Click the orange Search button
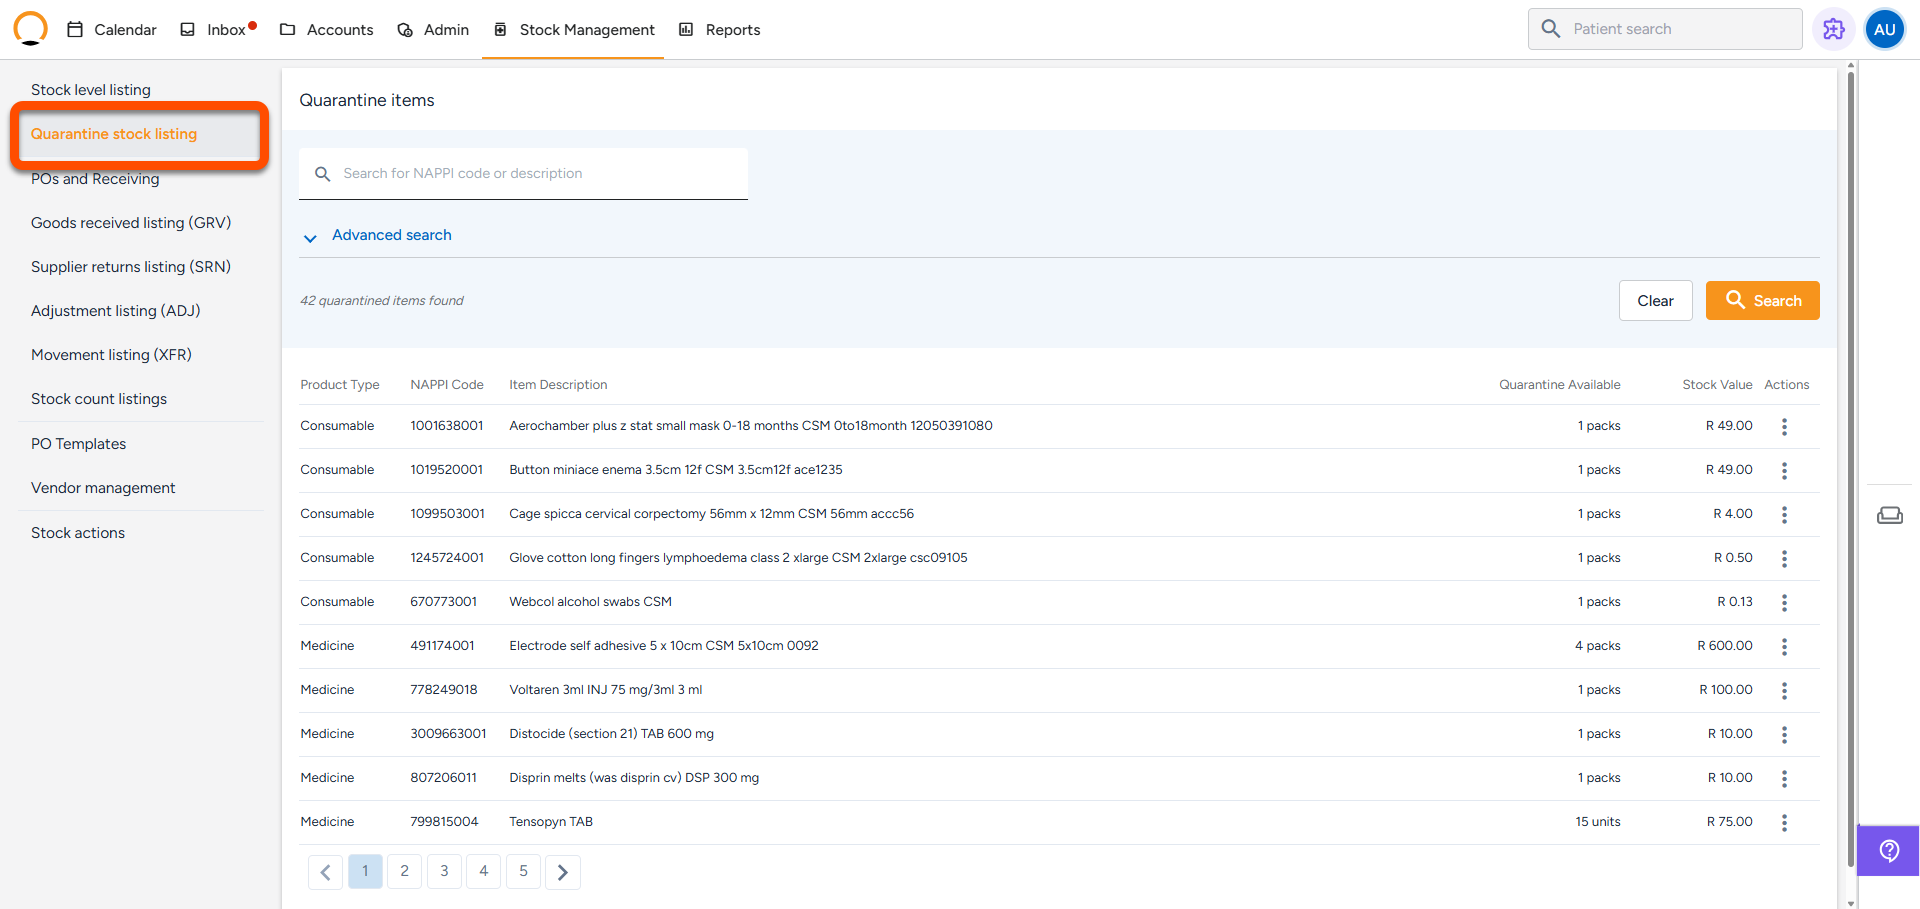The height and width of the screenshot is (909, 1920). tap(1762, 301)
